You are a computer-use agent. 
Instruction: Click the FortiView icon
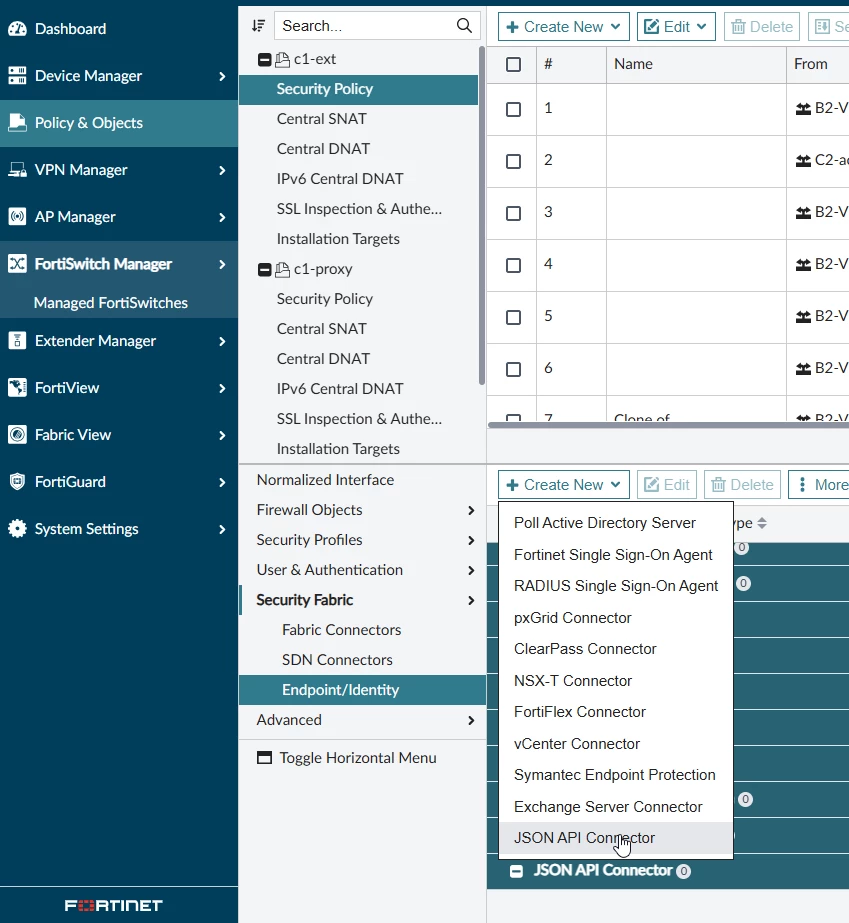(x=17, y=387)
